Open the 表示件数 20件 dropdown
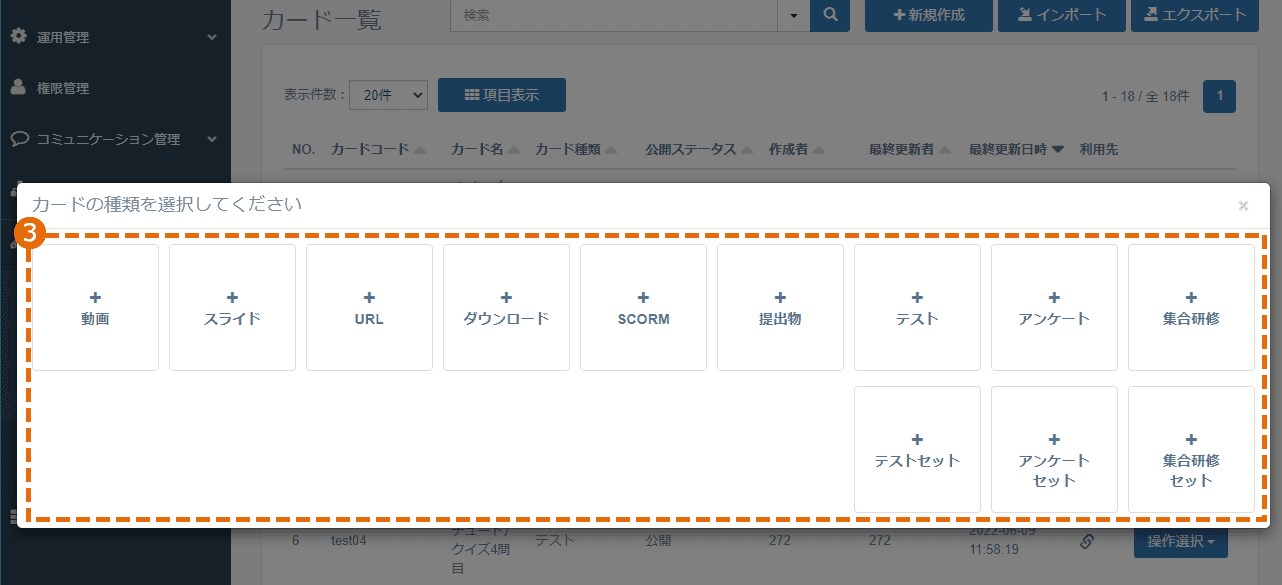The image size is (1282, 585). [x=388, y=95]
